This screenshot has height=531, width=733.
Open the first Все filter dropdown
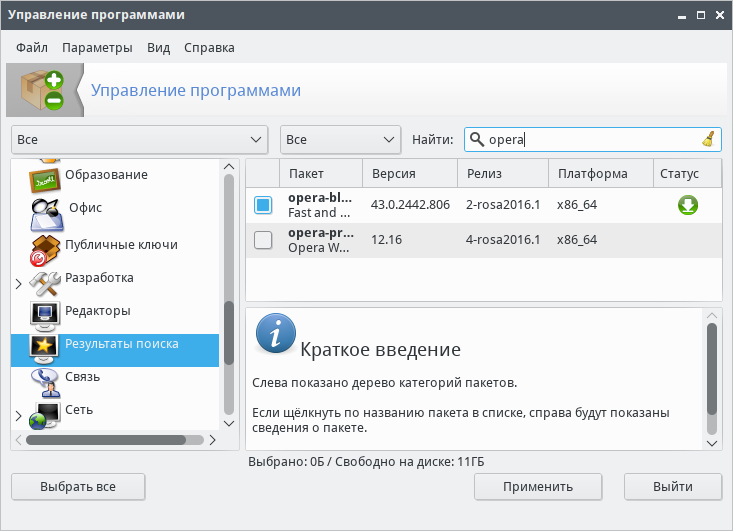[x=139, y=140]
